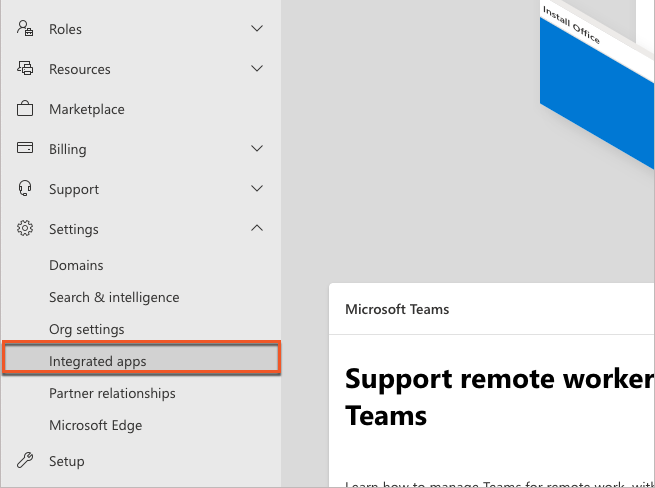
Task: Click the Support remote workers heading
Action: click(499, 397)
